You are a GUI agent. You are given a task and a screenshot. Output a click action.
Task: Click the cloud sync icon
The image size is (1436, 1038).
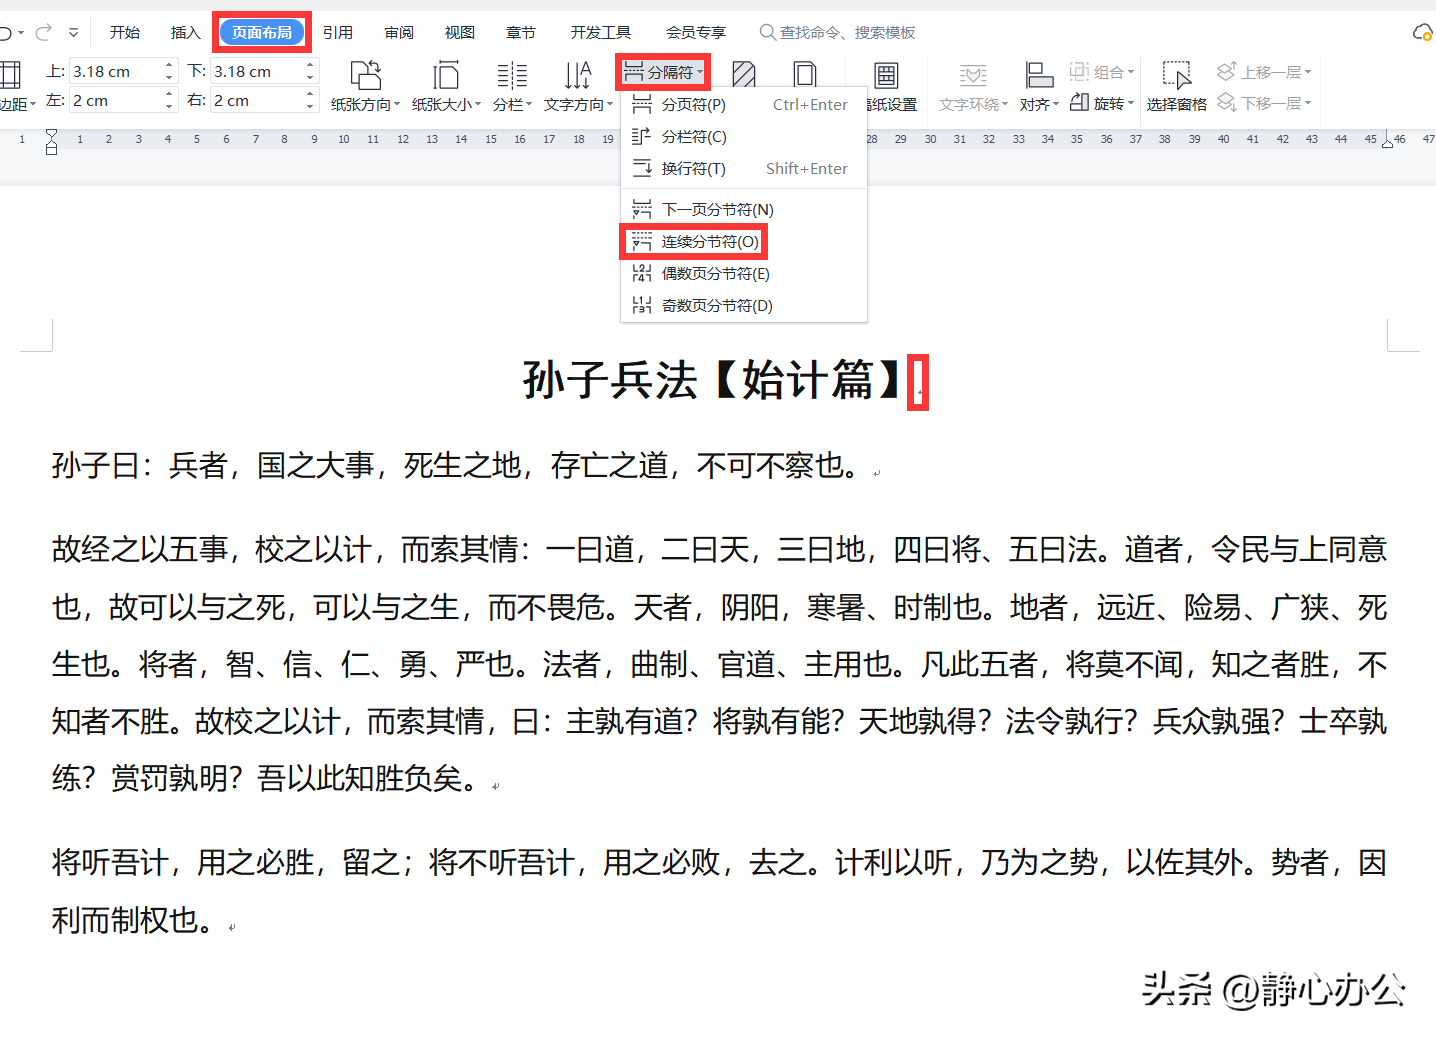pyautogui.click(x=1421, y=33)
